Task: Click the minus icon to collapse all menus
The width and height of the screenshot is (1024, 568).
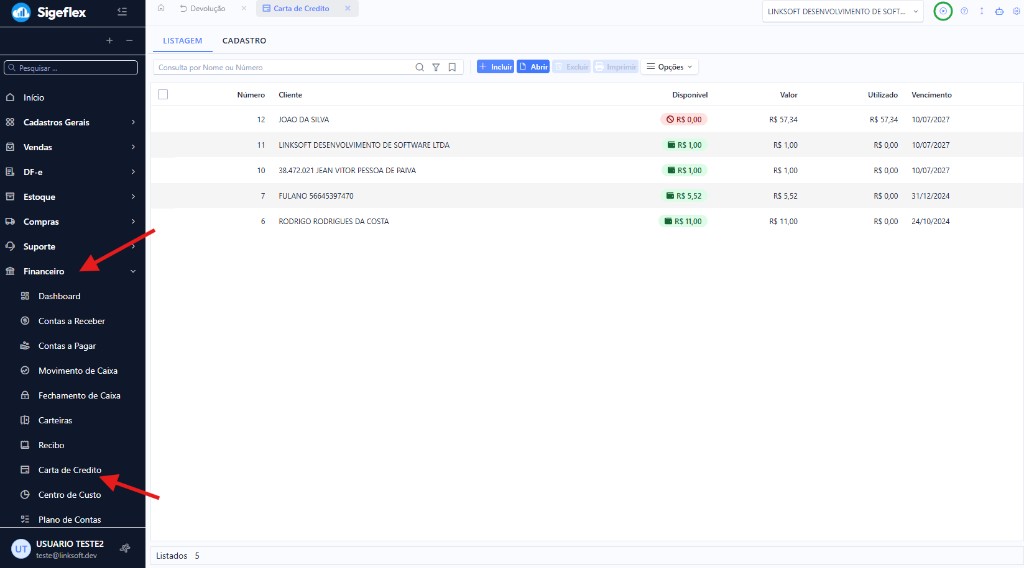Action: pyautogui.click(x=129, y=40)
